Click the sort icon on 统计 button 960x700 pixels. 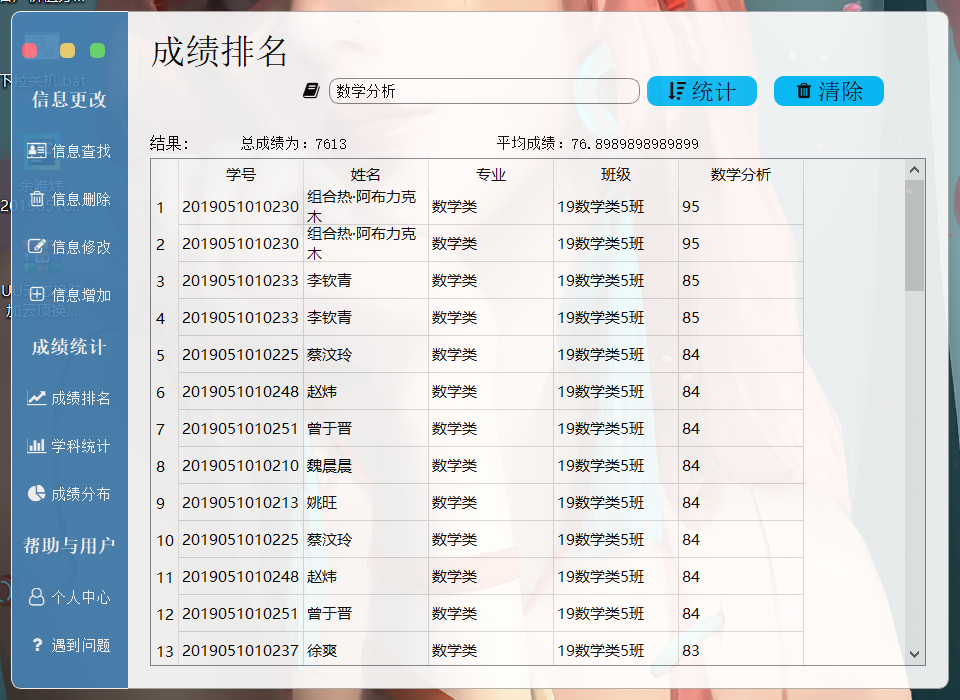(x=676, y=91)
